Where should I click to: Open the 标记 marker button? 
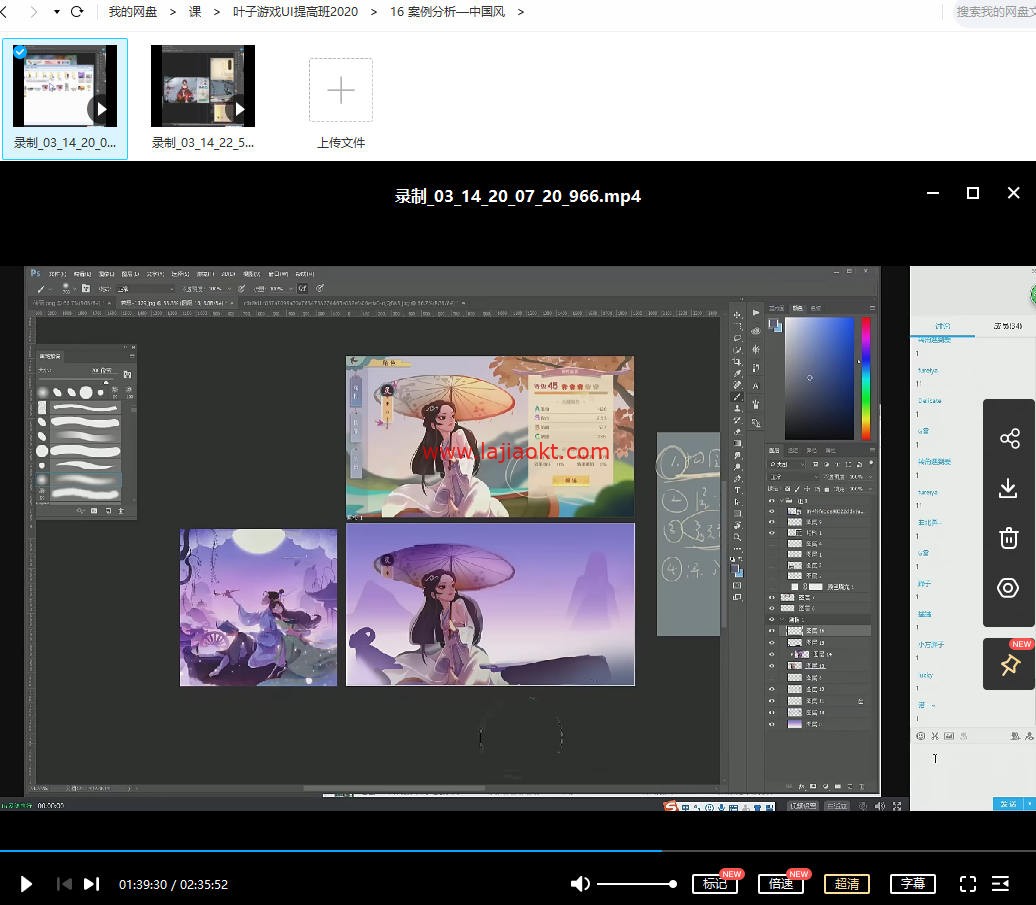click(x=715, y=884)
